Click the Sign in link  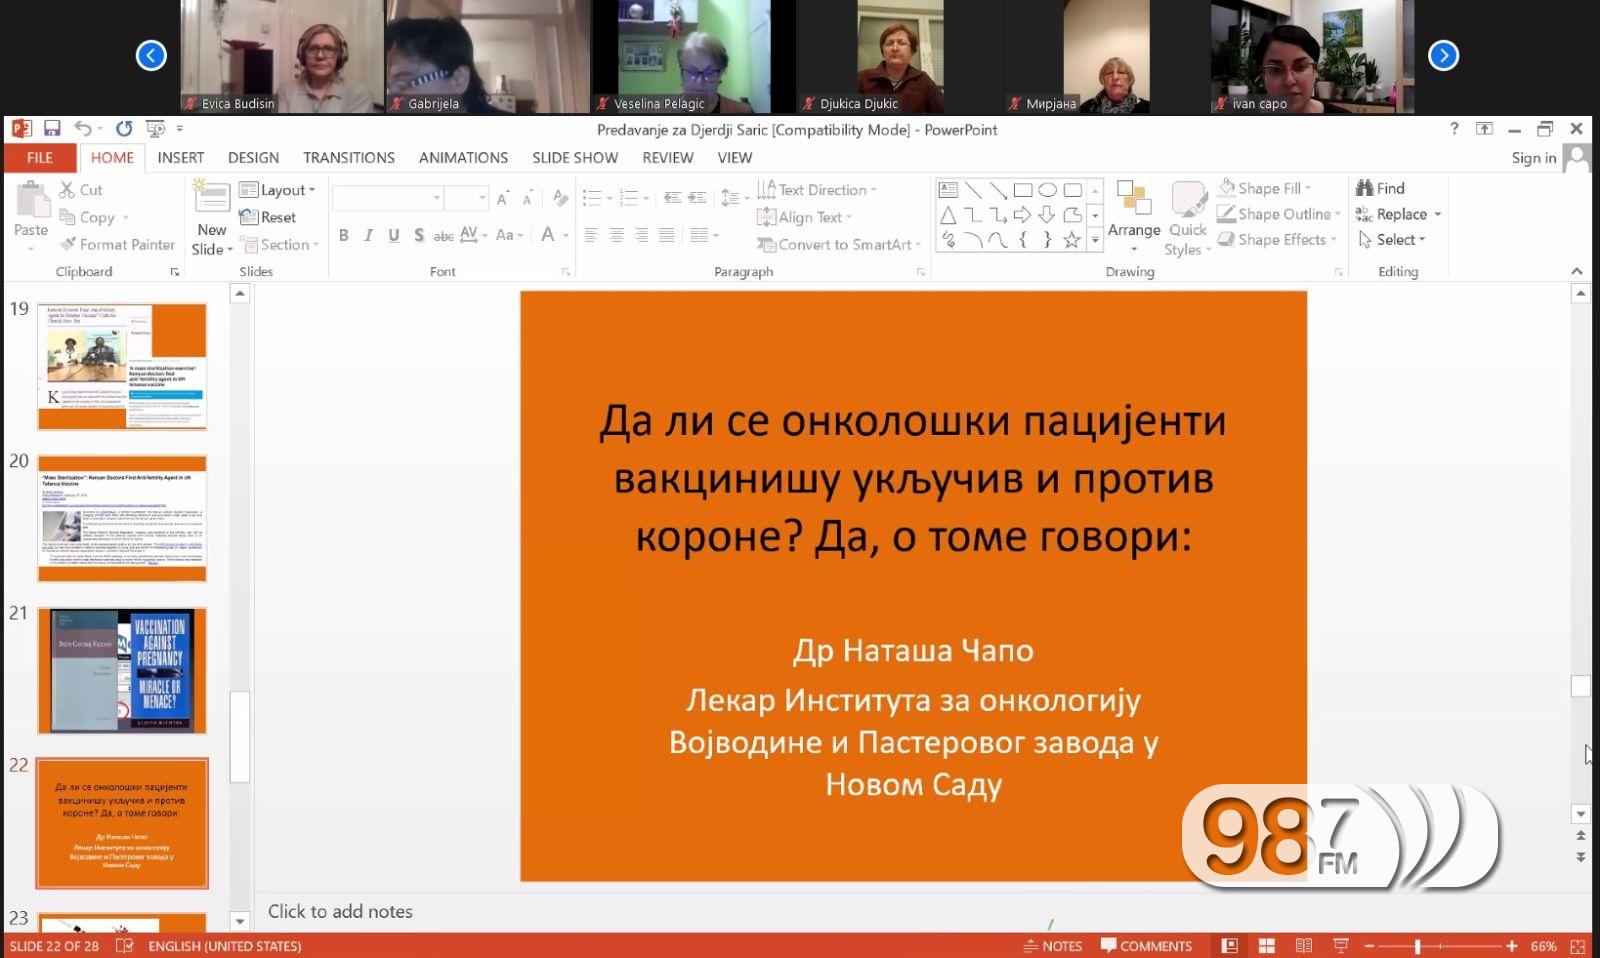pyautogui.click(x=1533, y=157)
